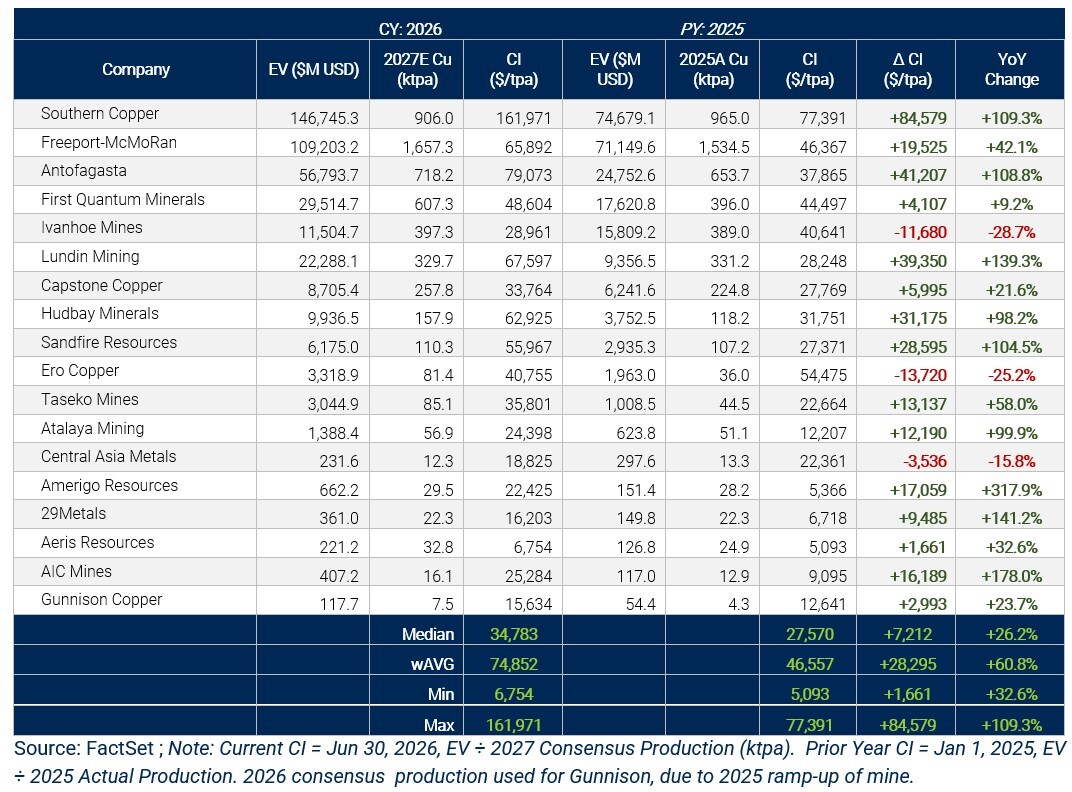Click Capstone Copper company name
Image resolution: width=1072 pixels, height=792 pixels.
tap(102, 285)
